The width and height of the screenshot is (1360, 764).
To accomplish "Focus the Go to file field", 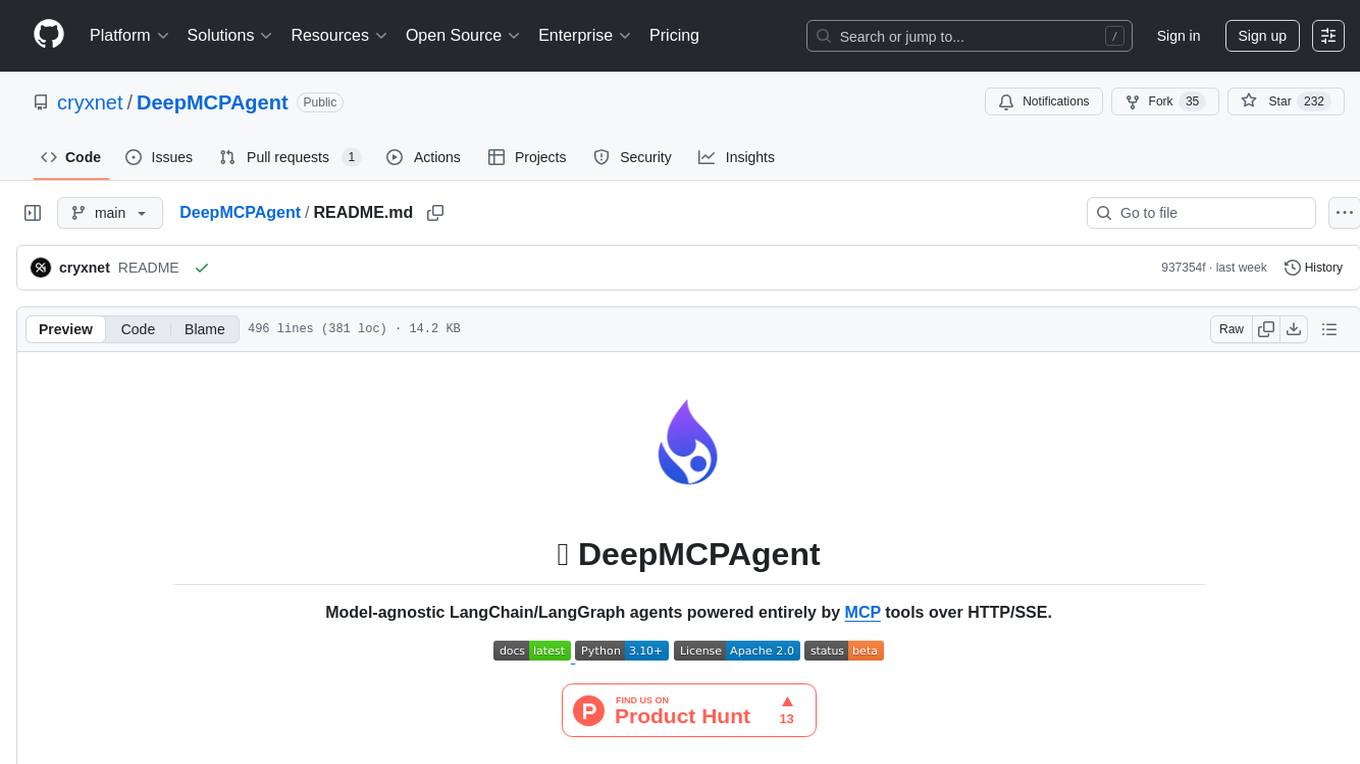I will pos(1201,213).
